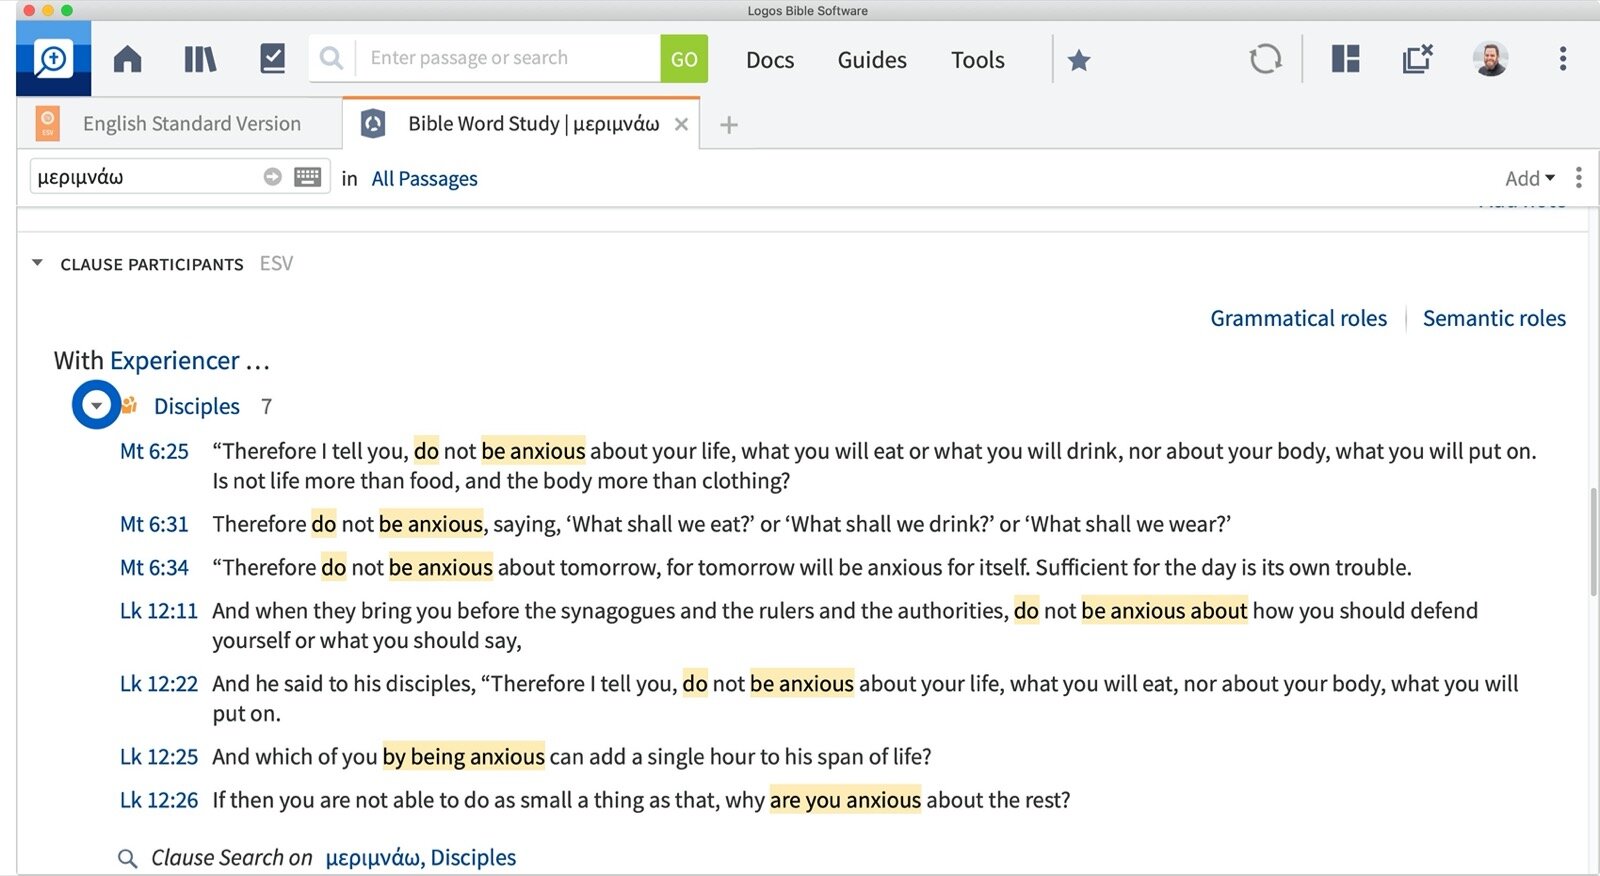Switch to Grammatical roles view
1600x876 pixels.
[1298, 318]
